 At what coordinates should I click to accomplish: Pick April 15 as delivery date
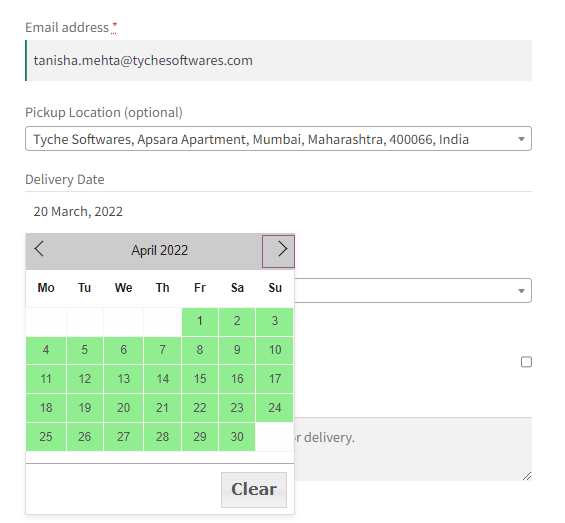coord(200,379)
